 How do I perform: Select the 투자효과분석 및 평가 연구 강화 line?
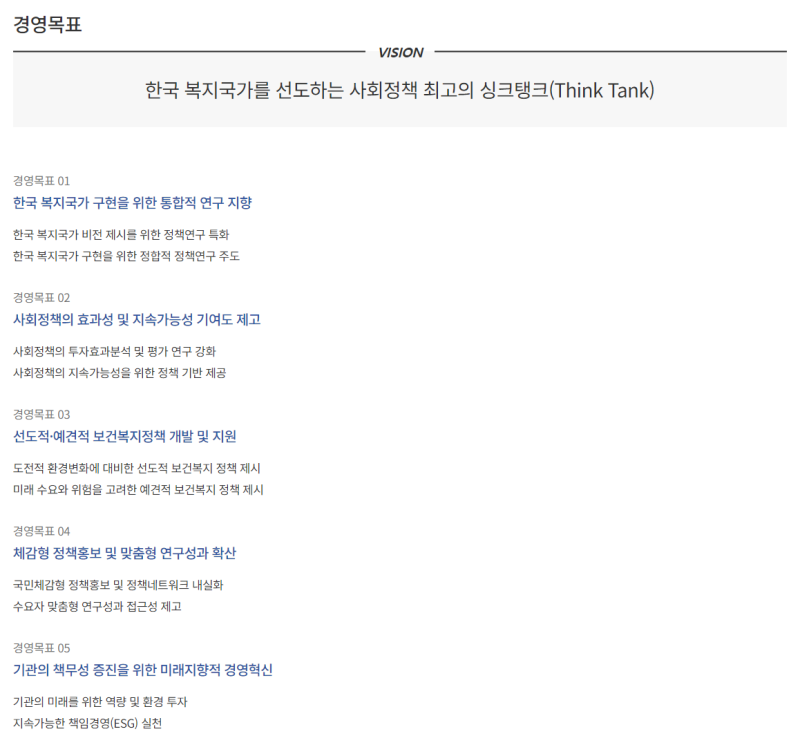click(x=114, y=351)
